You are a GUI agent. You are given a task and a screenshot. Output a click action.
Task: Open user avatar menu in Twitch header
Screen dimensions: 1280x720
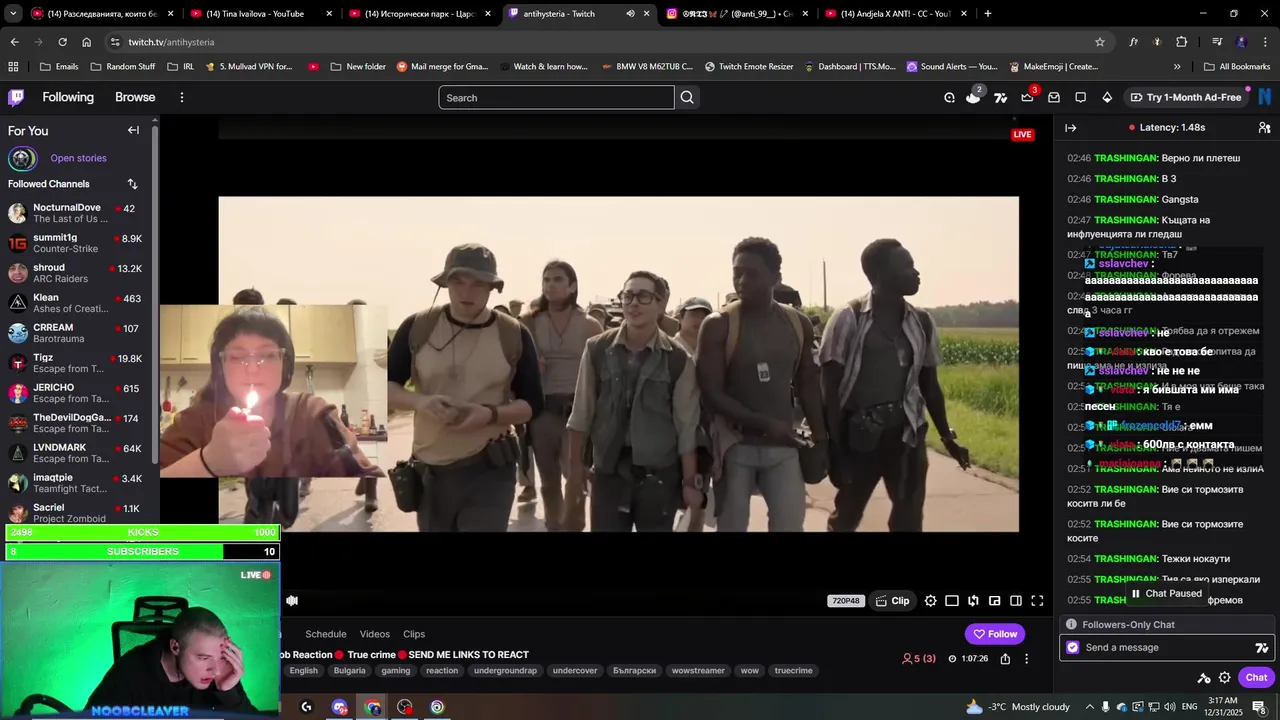click(1265, 97)
